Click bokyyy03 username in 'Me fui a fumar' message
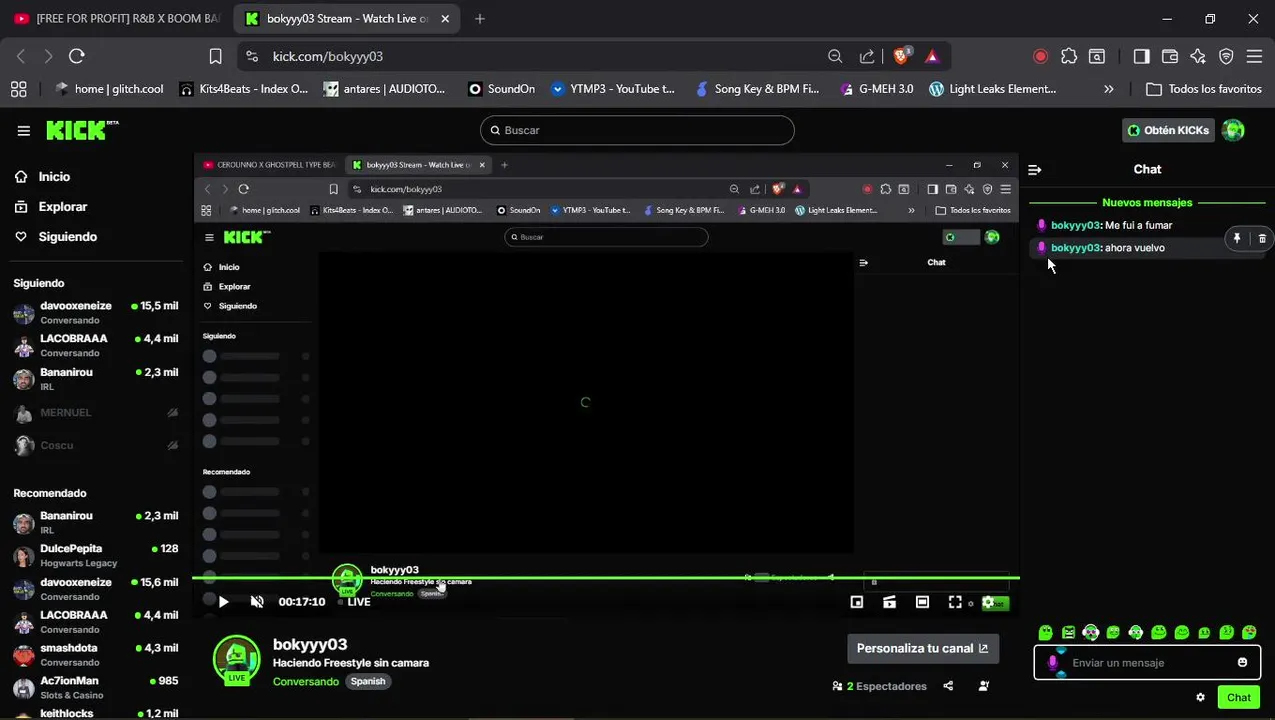Viewport: 1275px width, 720px height. pos(1075,226)
